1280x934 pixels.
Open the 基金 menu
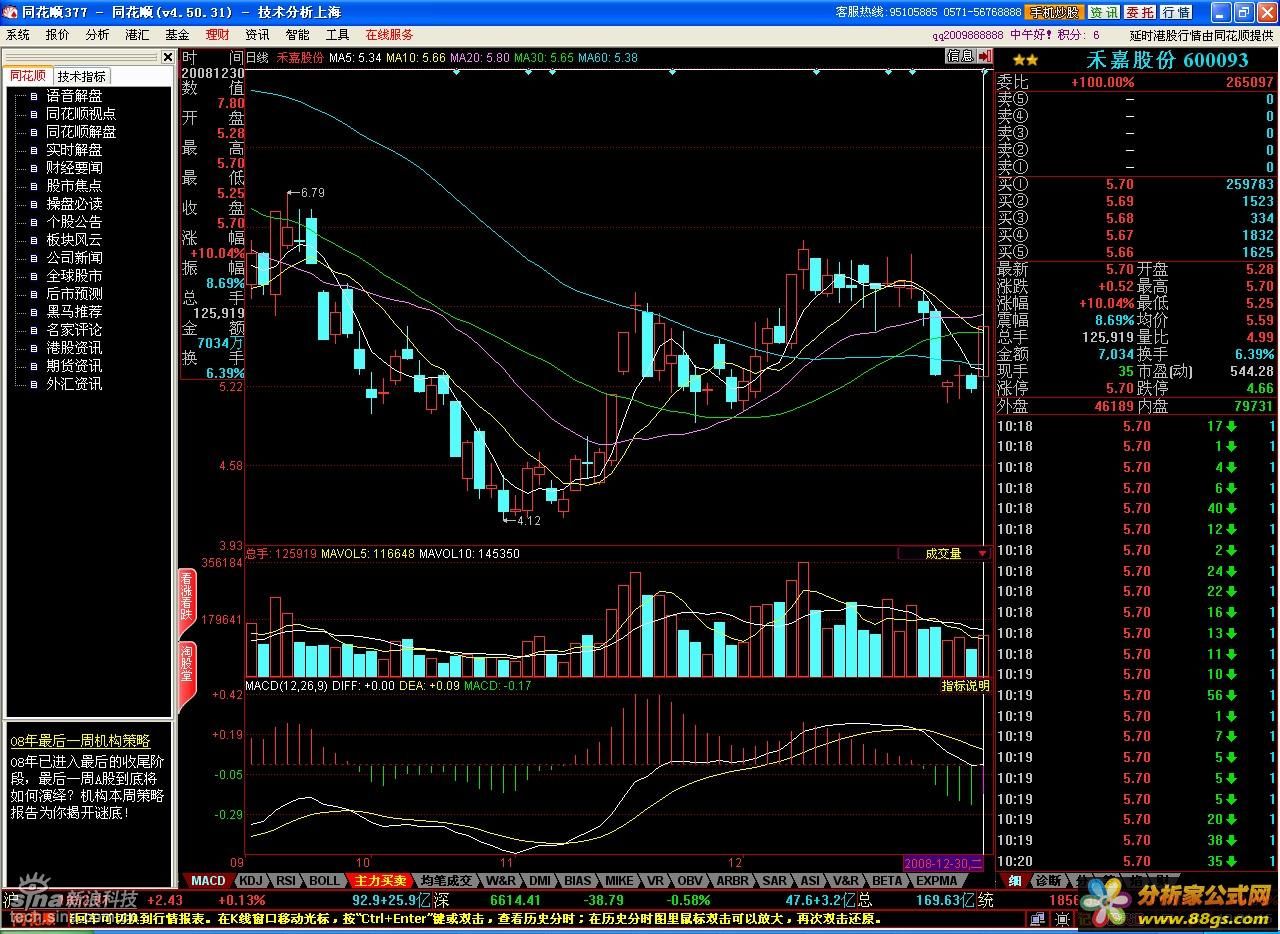click(177, 34)
